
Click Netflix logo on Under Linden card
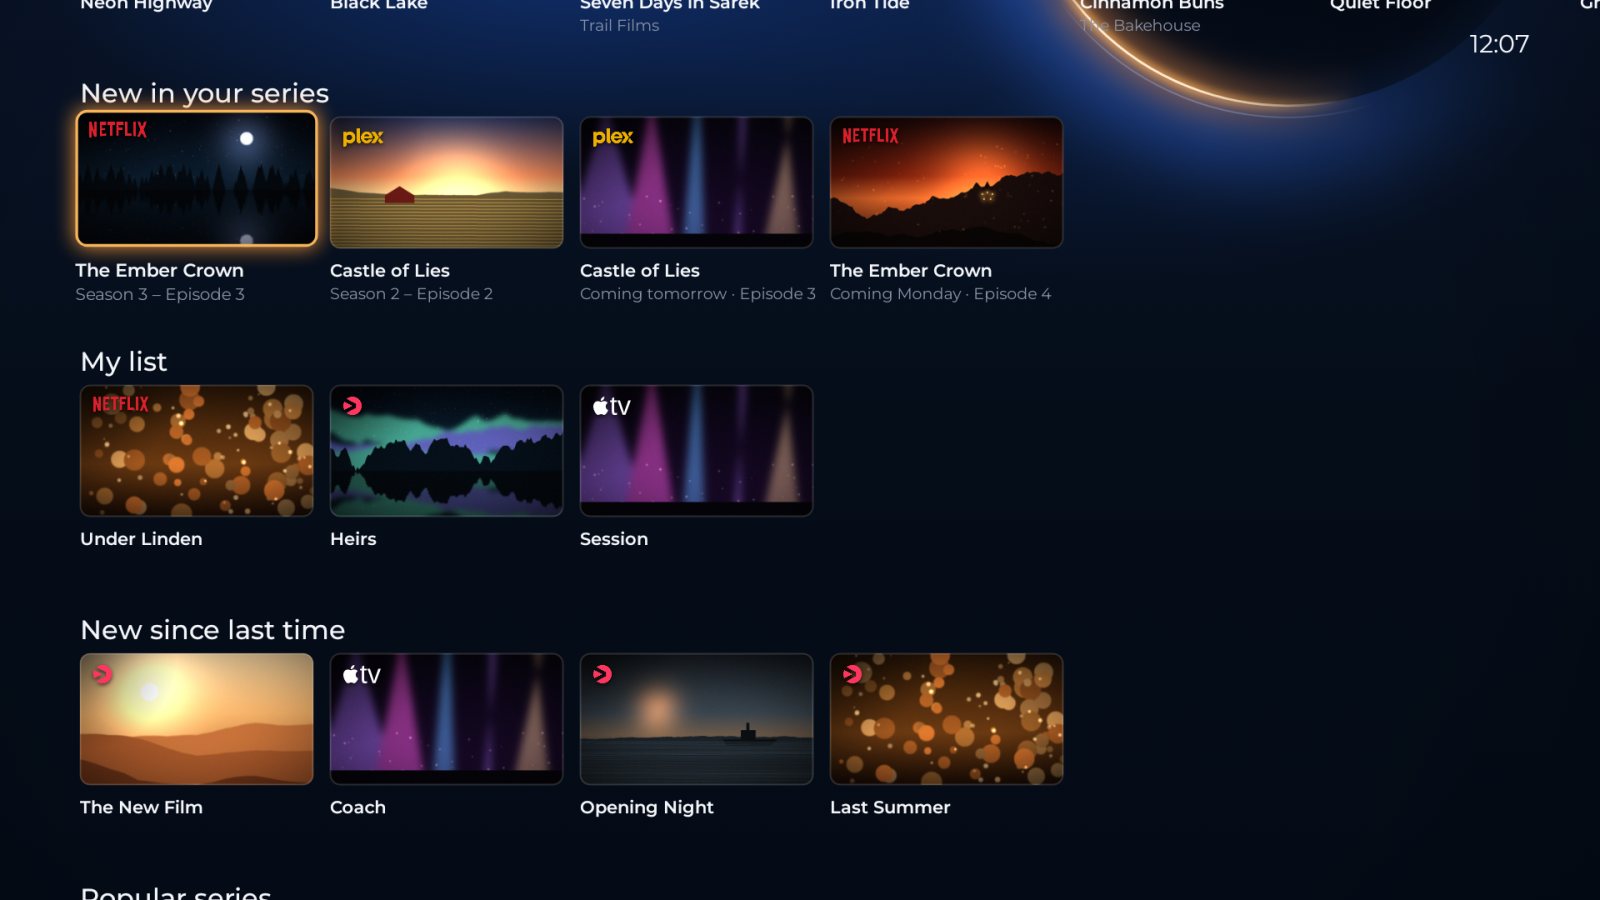(x=120, y=404)
